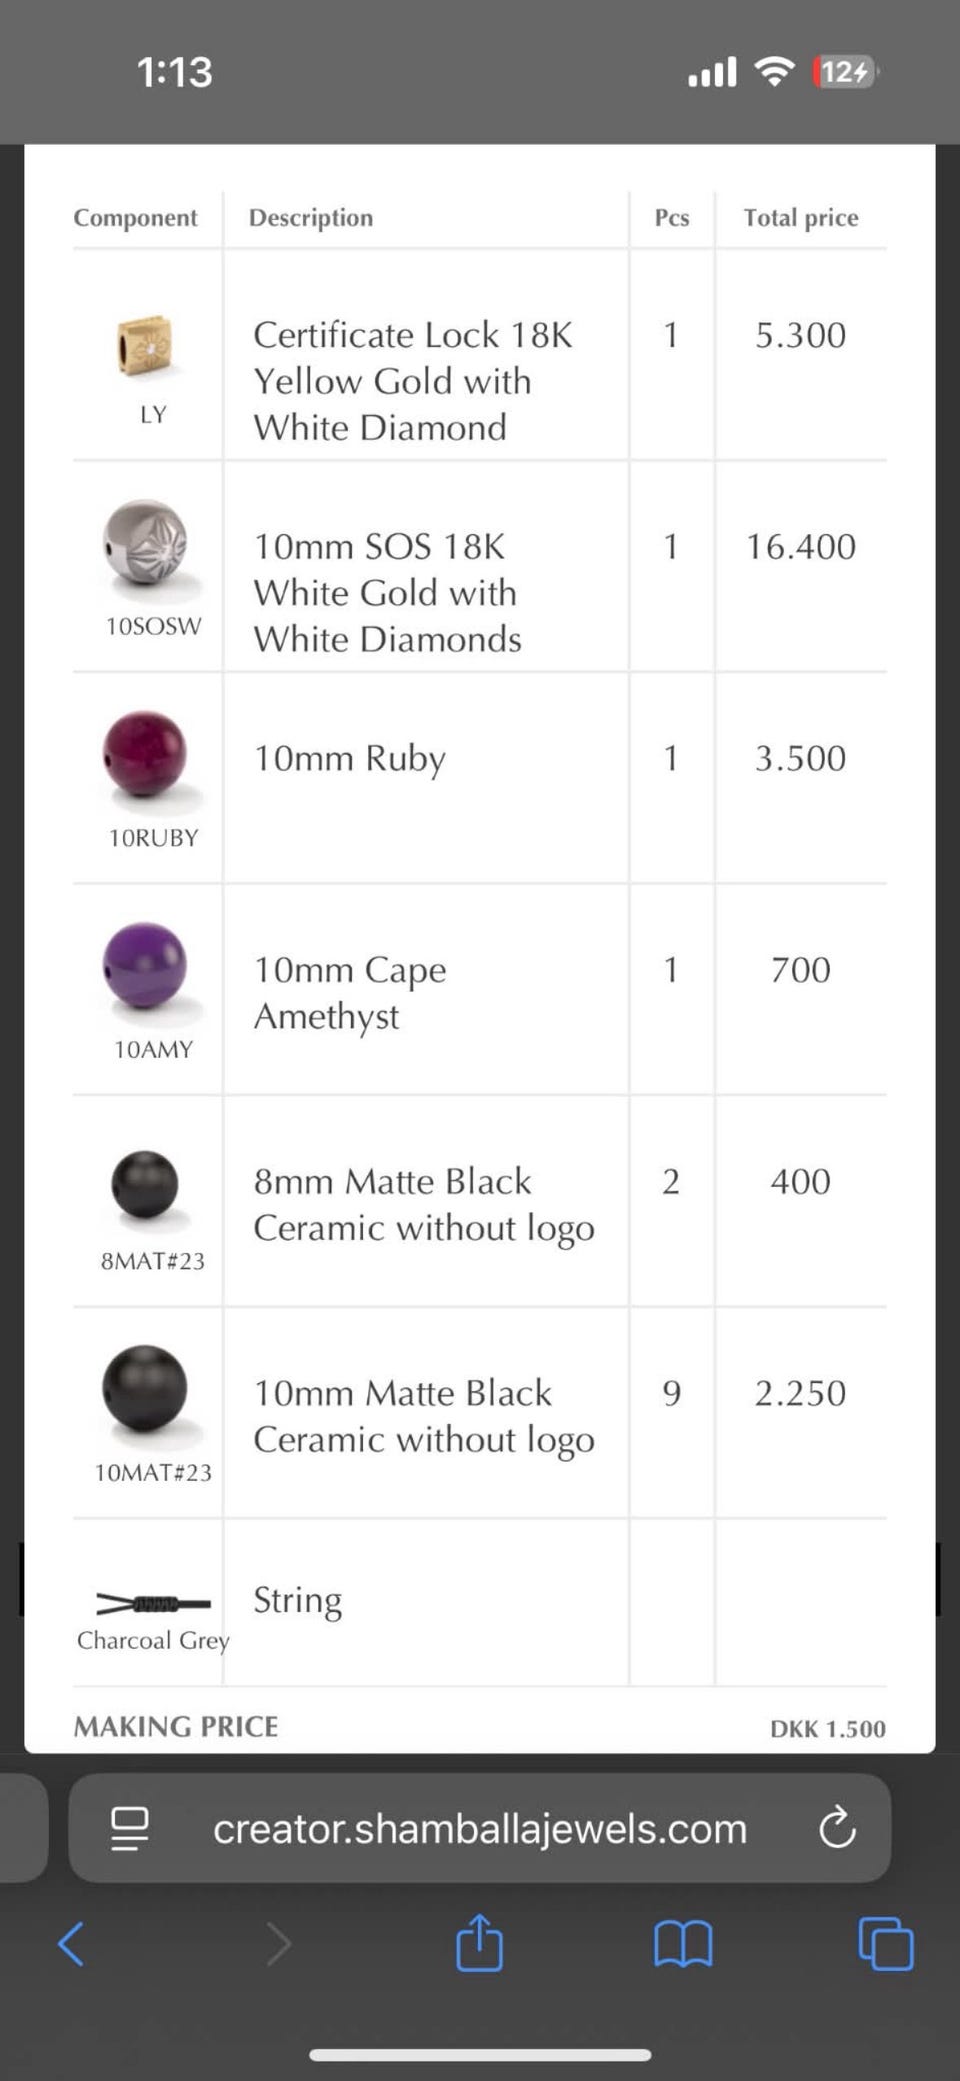Tap the creator.shamballajewels.com address bar
The height and width of the screenshot is (2081, 960).
point(480,1828)
